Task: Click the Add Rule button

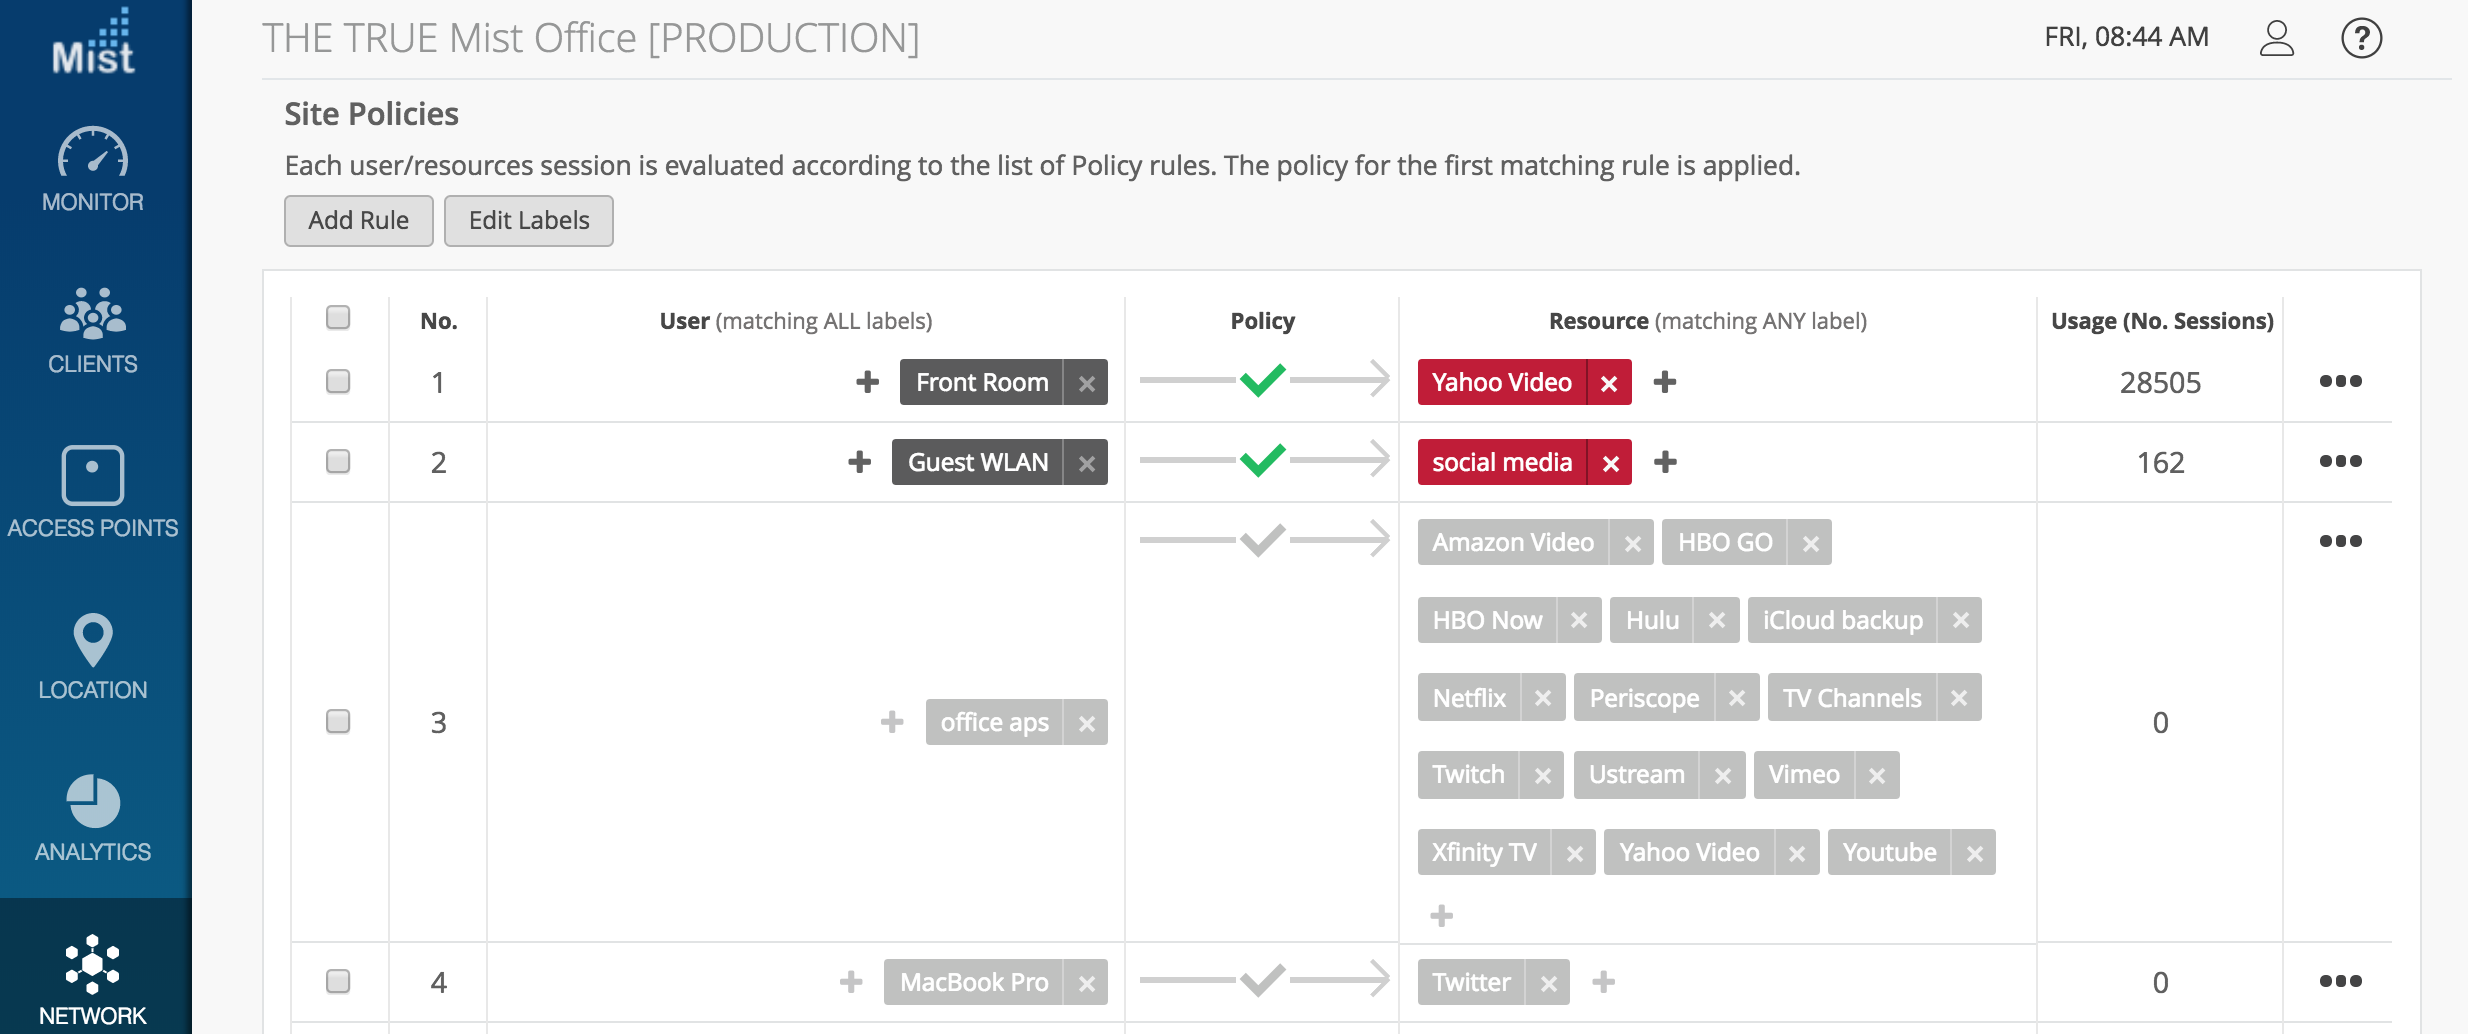Action: click(358, 221)
